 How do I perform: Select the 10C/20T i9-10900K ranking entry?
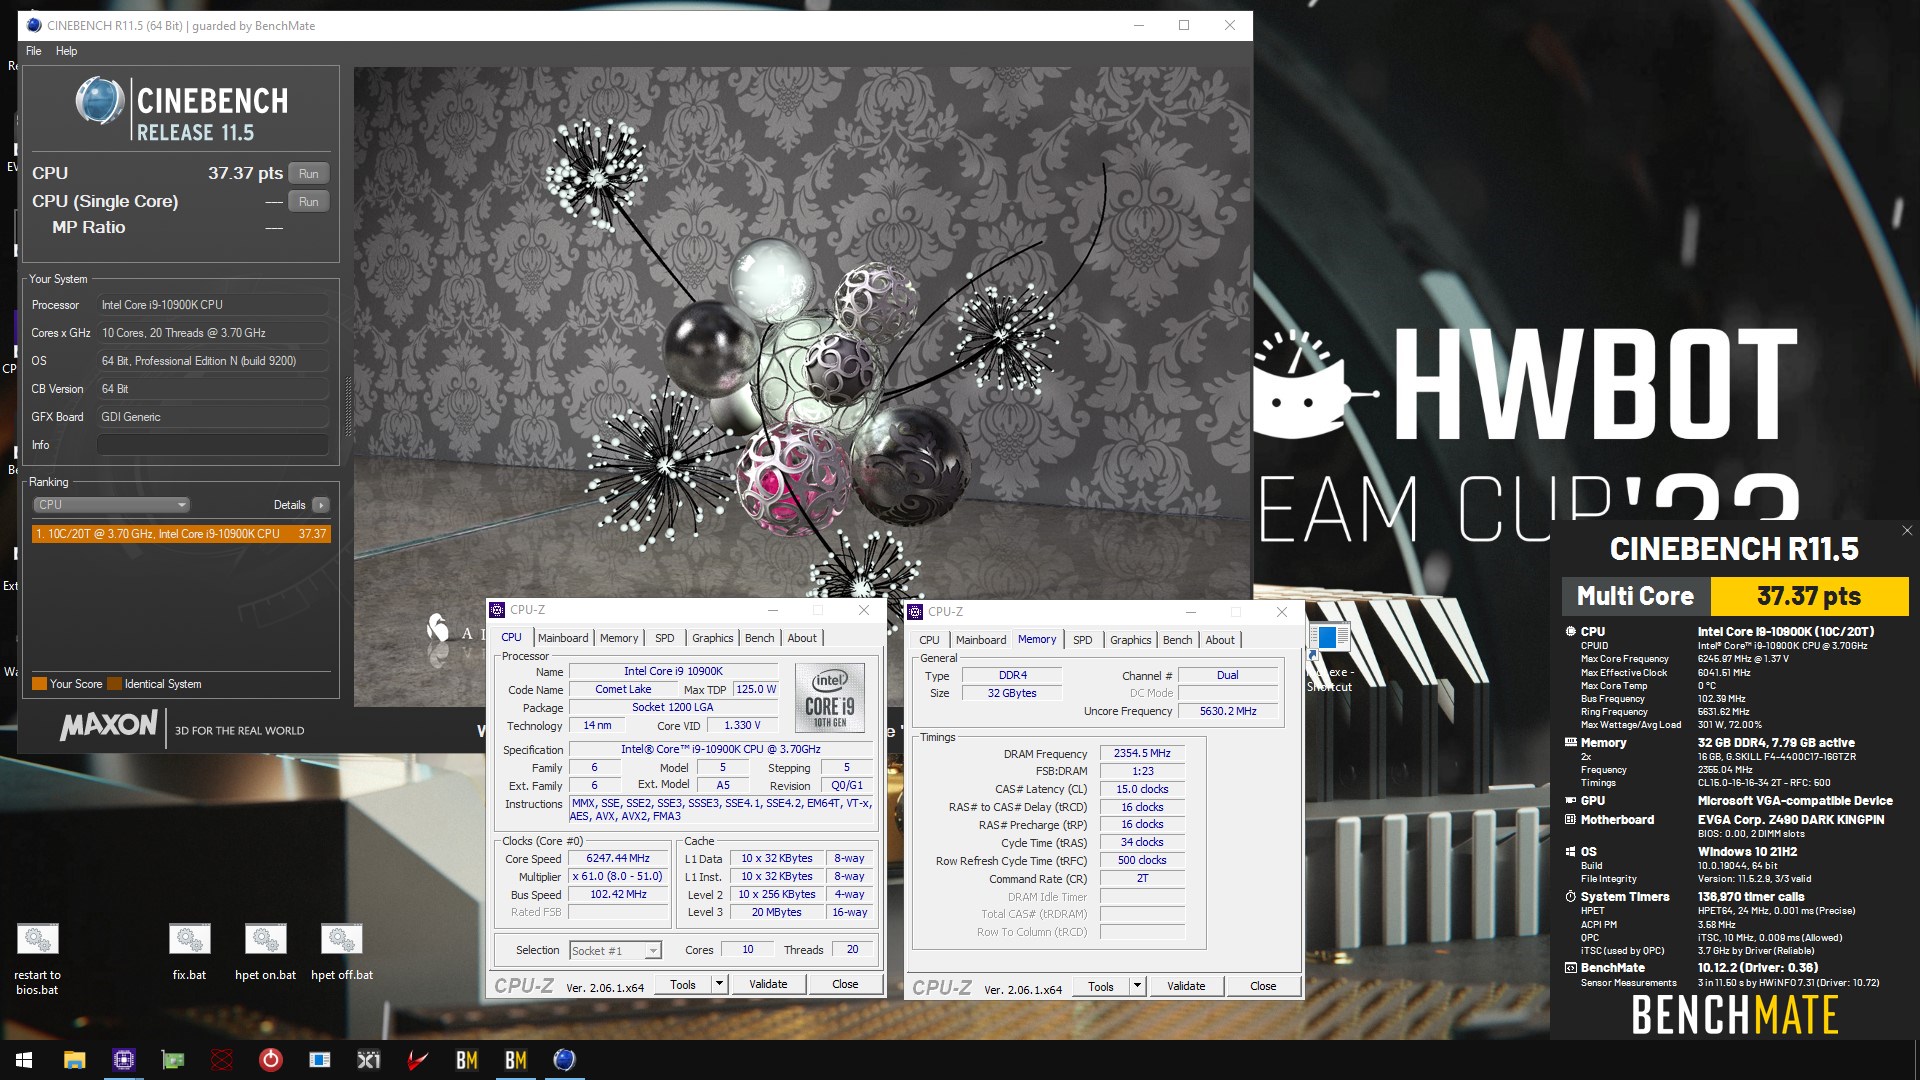[181, 534]
